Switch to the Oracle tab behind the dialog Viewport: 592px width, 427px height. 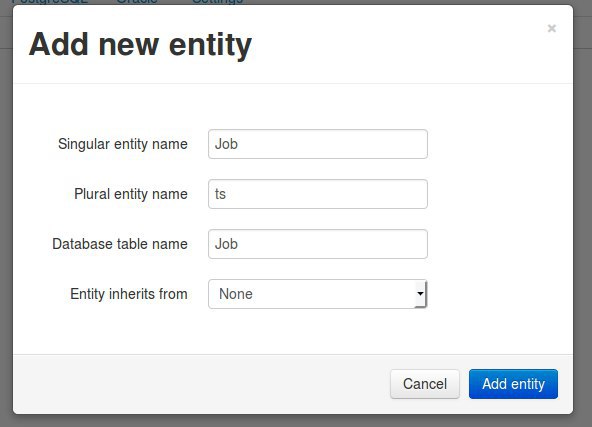click(137, 2)
